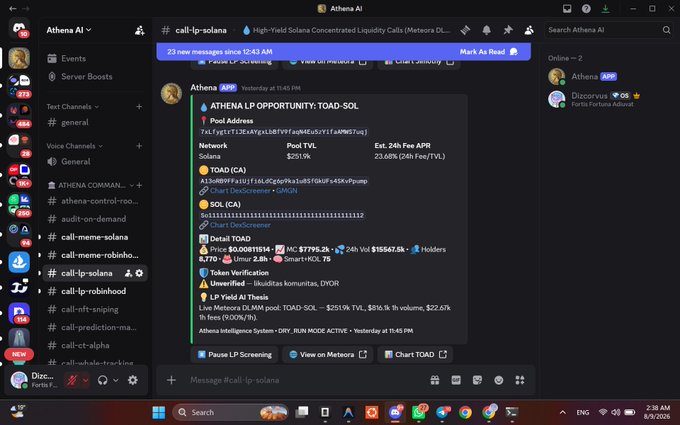Click invite members icon beside Athena AI

140,30
